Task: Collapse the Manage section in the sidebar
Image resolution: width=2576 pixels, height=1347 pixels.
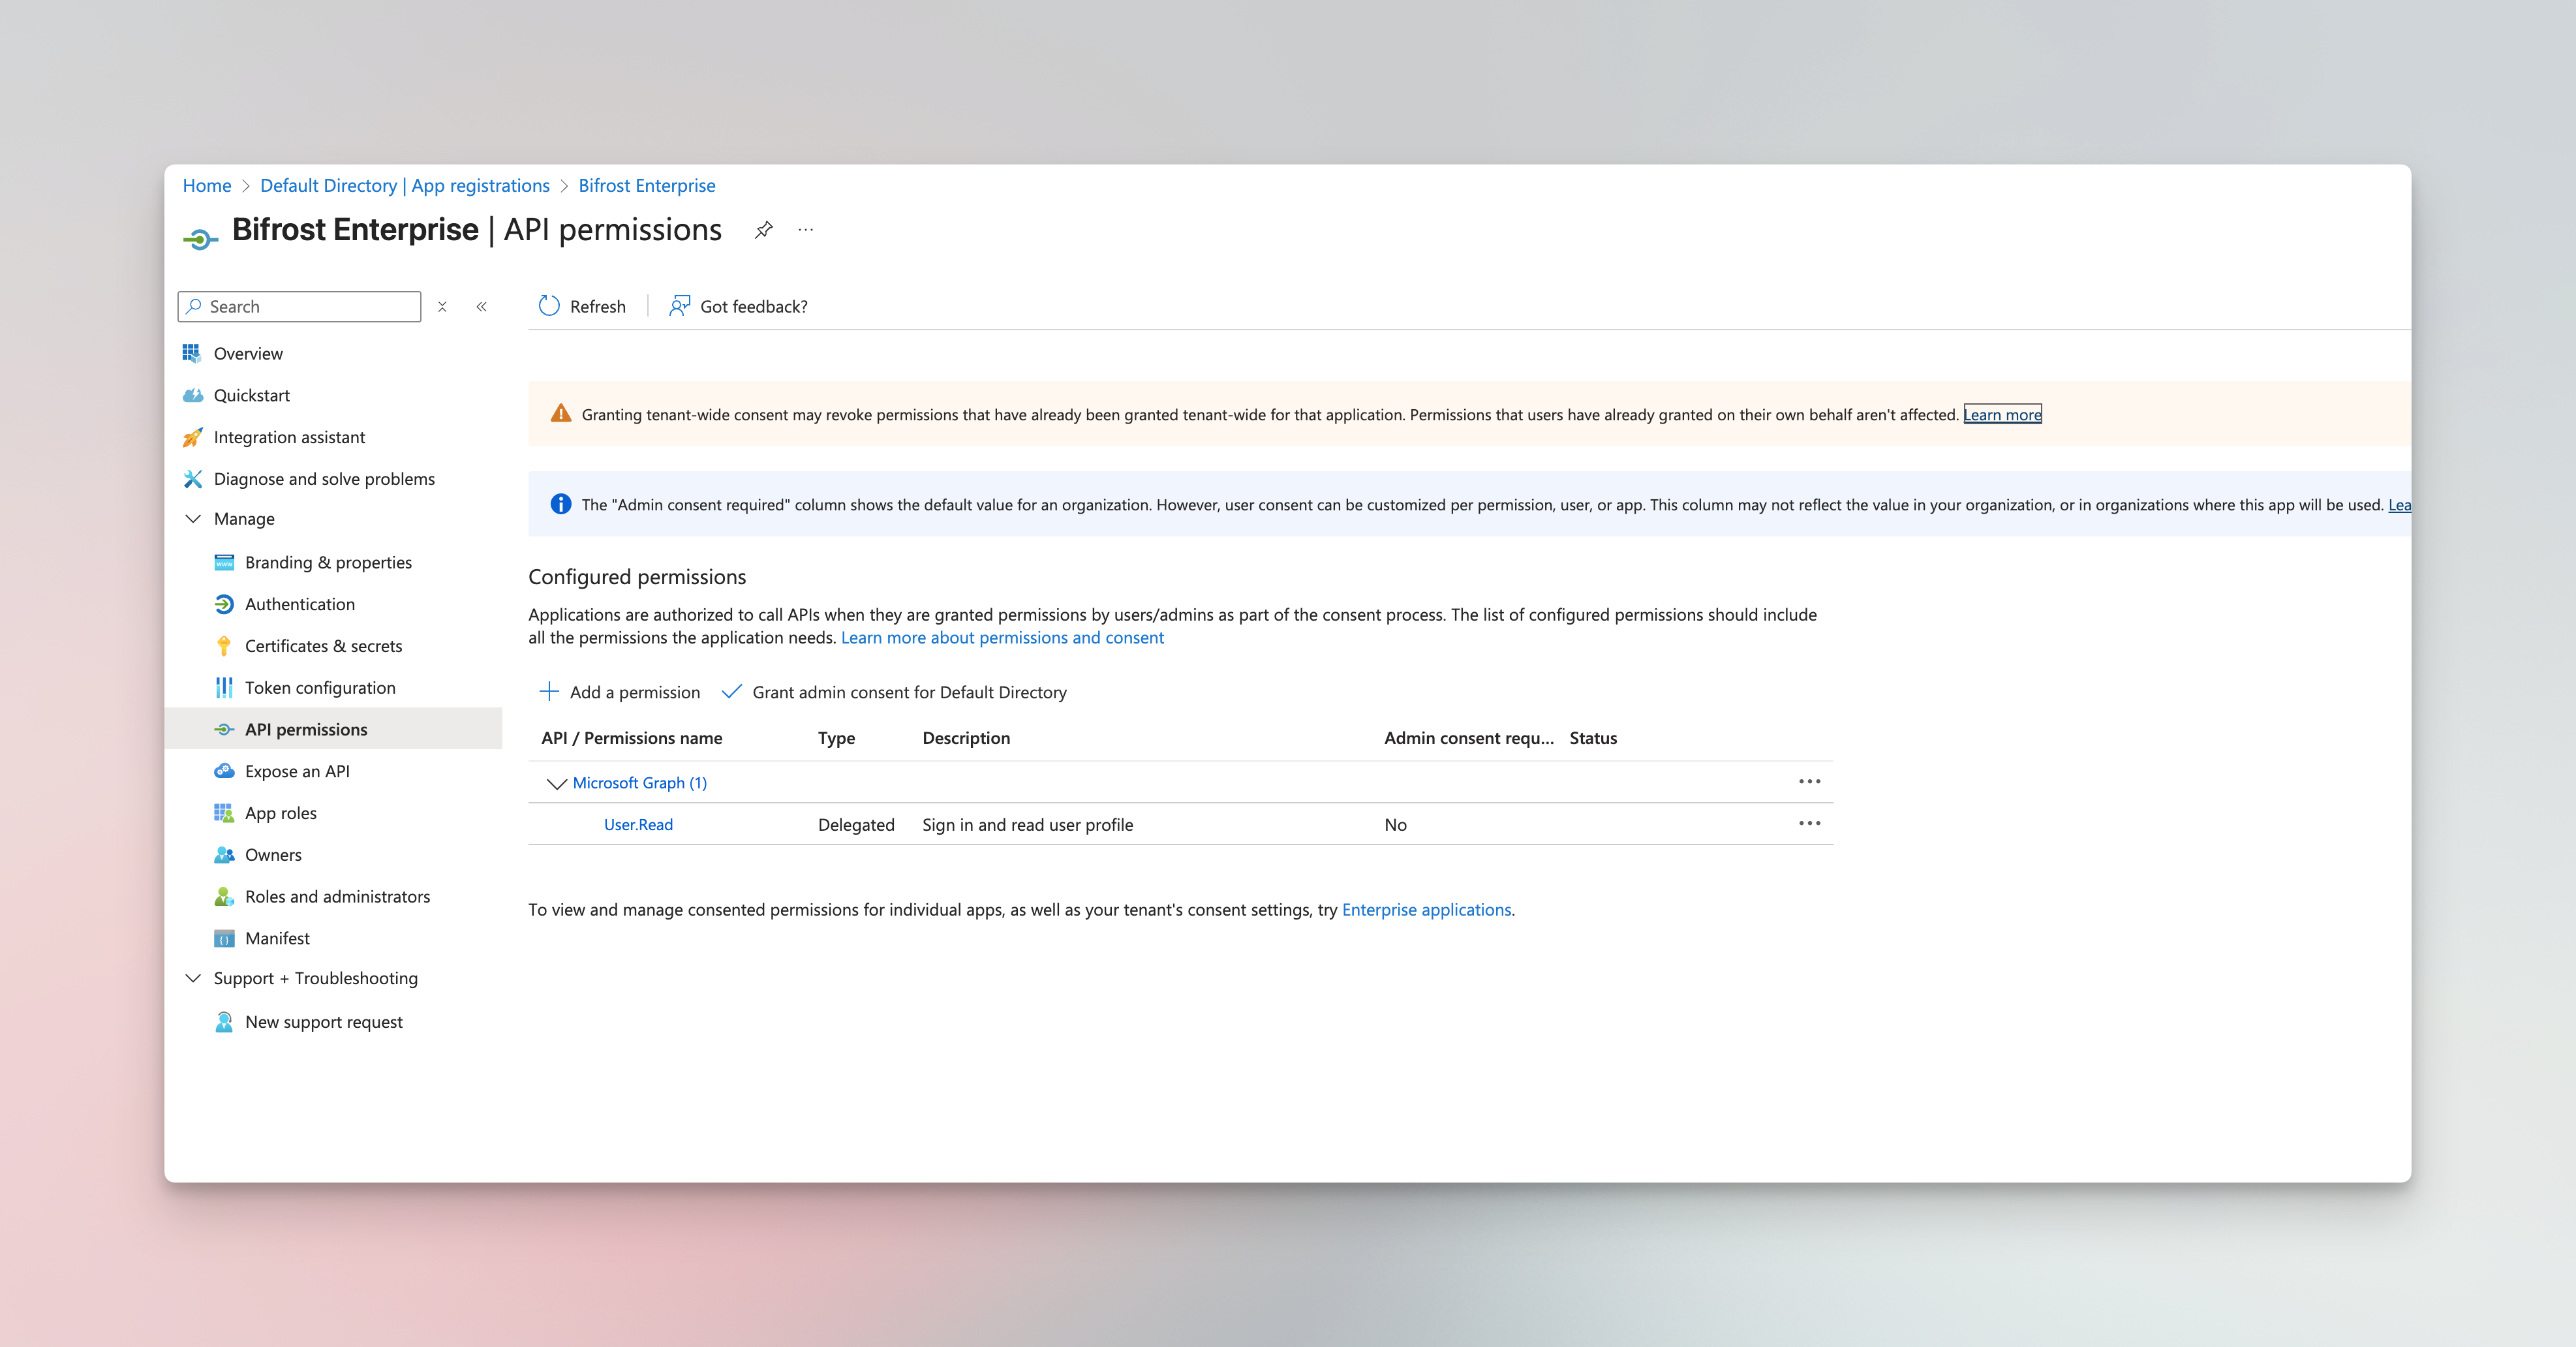Action: [x=193, y=519]
